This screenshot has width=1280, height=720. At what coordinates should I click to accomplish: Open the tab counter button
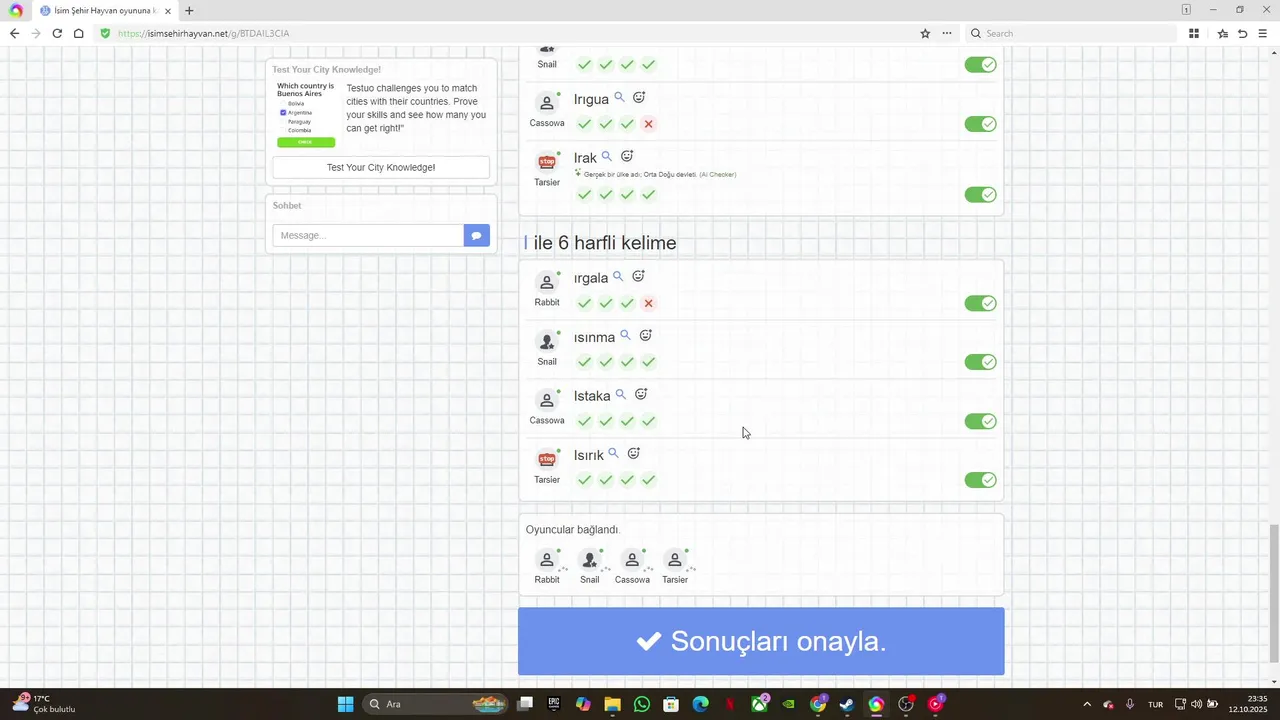click(1186, 10)
